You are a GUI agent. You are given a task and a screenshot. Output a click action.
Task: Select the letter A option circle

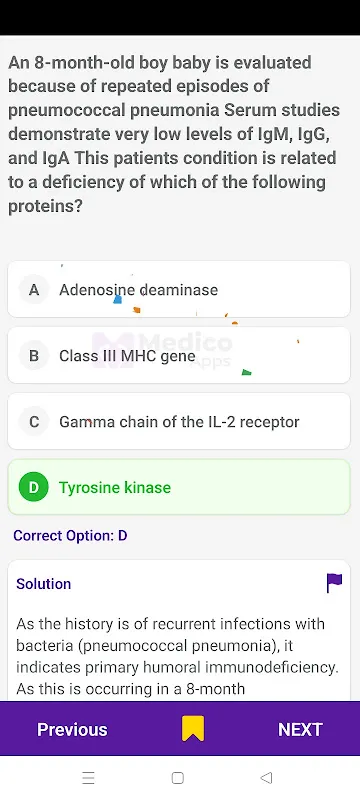(x=34, y=290)
